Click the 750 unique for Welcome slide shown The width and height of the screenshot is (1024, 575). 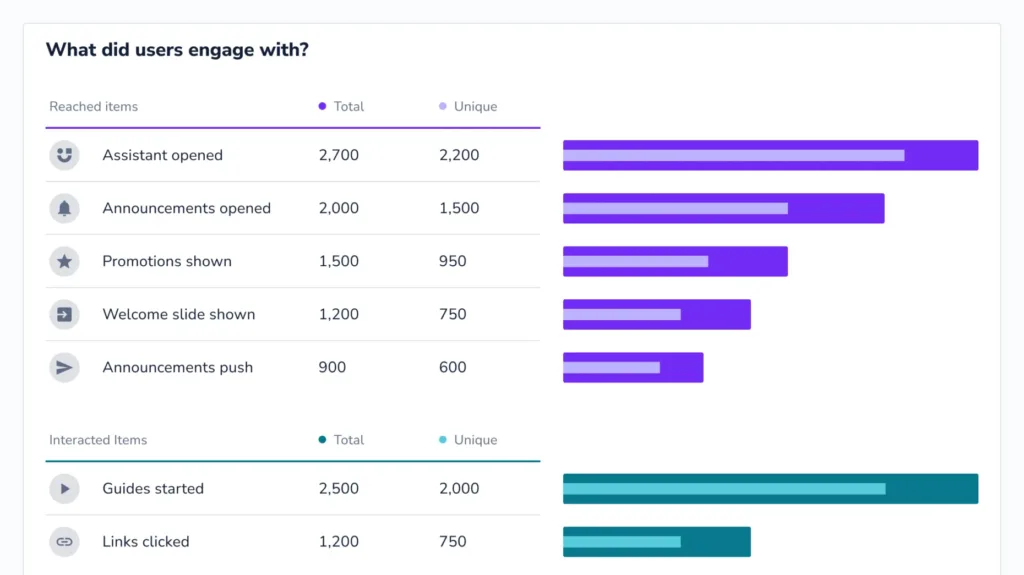453,314
